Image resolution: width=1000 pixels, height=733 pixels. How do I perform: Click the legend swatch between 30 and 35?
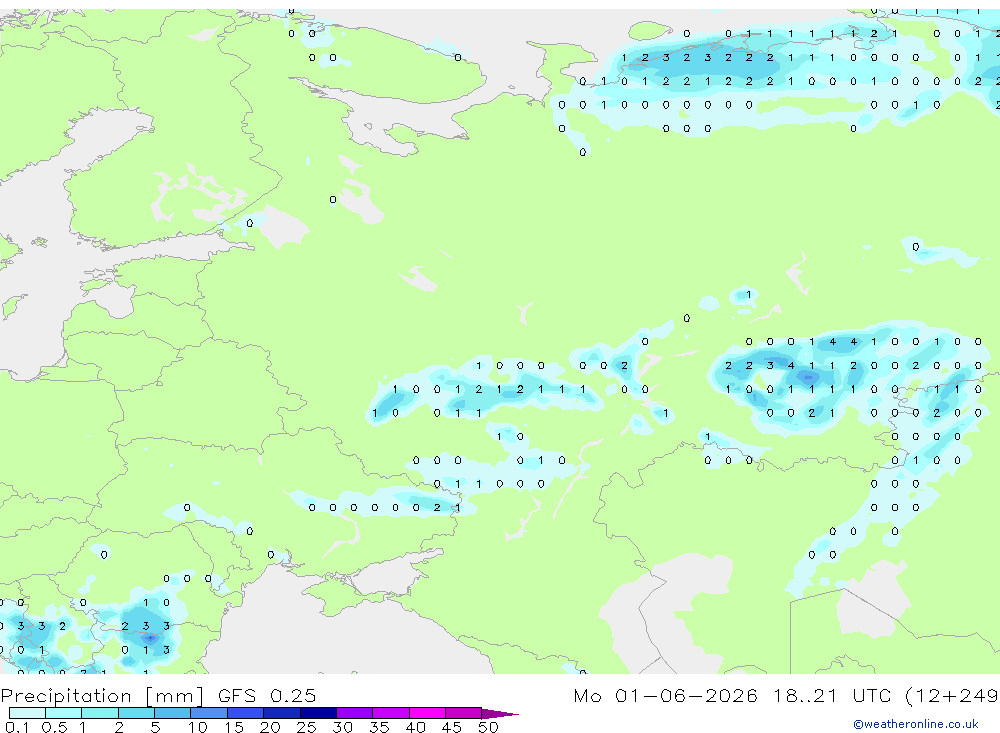pos(355,713)
